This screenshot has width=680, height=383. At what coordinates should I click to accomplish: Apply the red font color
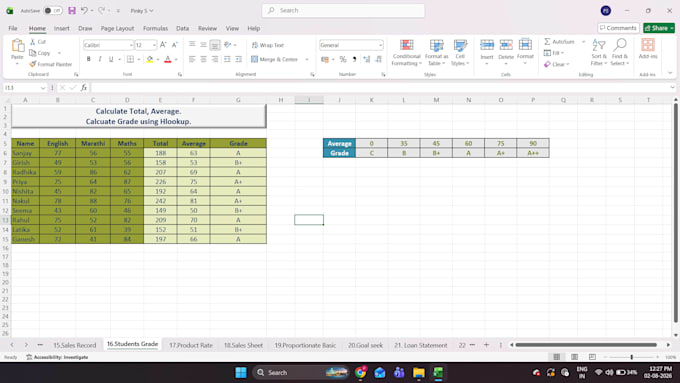[x=167, y=59]
